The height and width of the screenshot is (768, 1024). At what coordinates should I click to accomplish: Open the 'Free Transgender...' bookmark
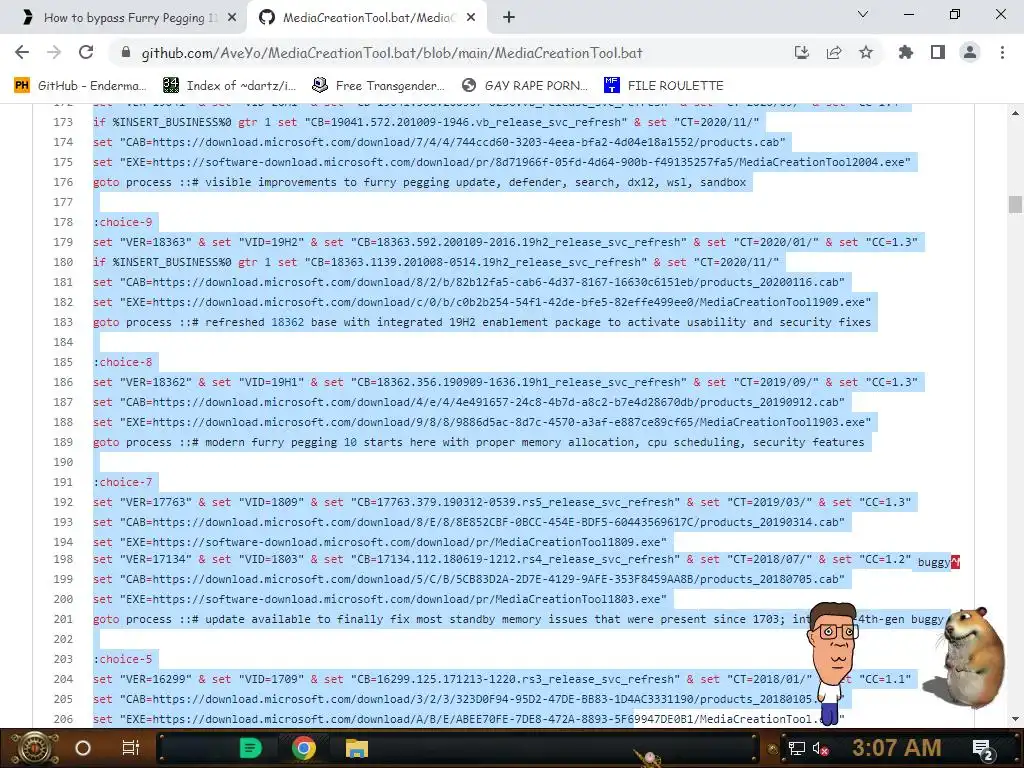(378, 86)
